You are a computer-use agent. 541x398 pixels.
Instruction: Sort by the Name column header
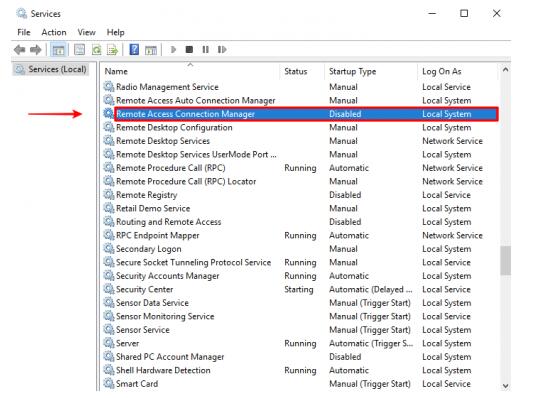pyautogui.click(x=190, y=71)
